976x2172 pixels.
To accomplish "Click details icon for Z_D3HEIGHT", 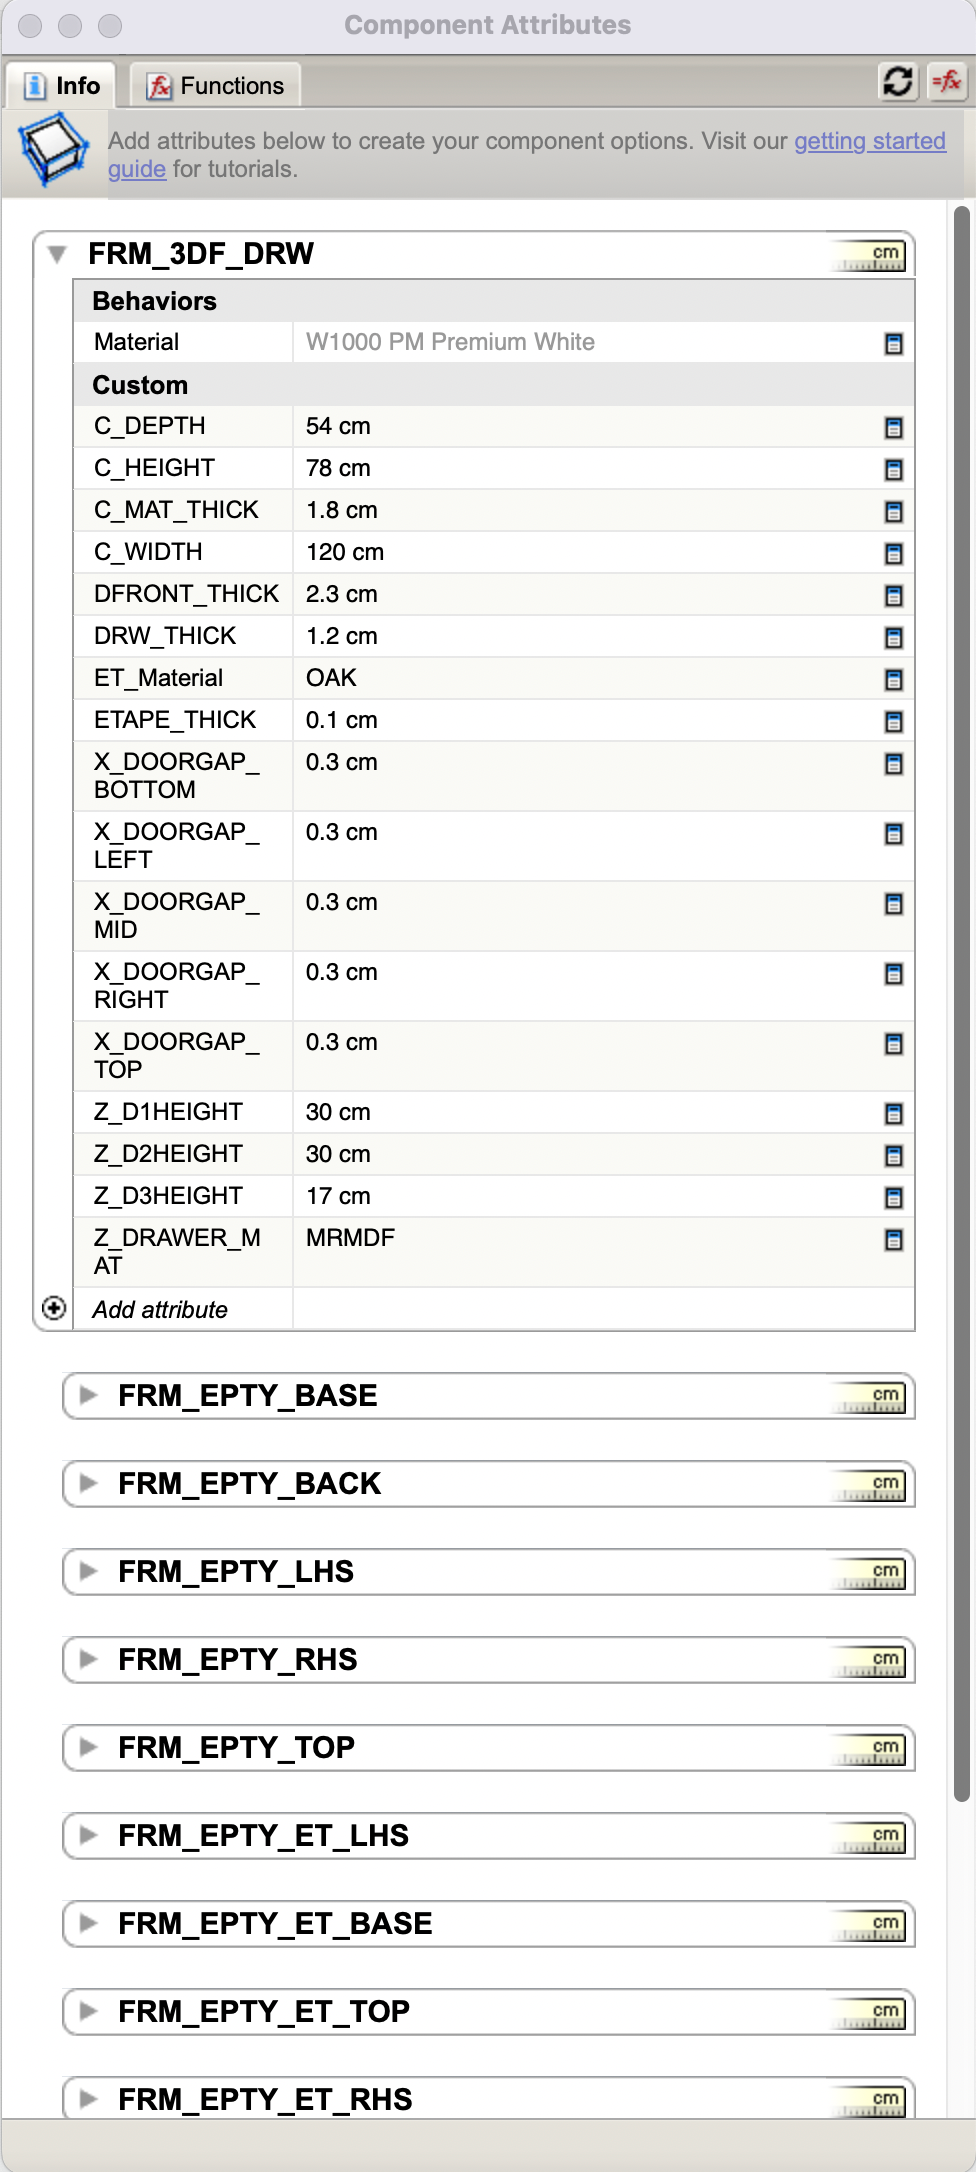I will 894,1198.
